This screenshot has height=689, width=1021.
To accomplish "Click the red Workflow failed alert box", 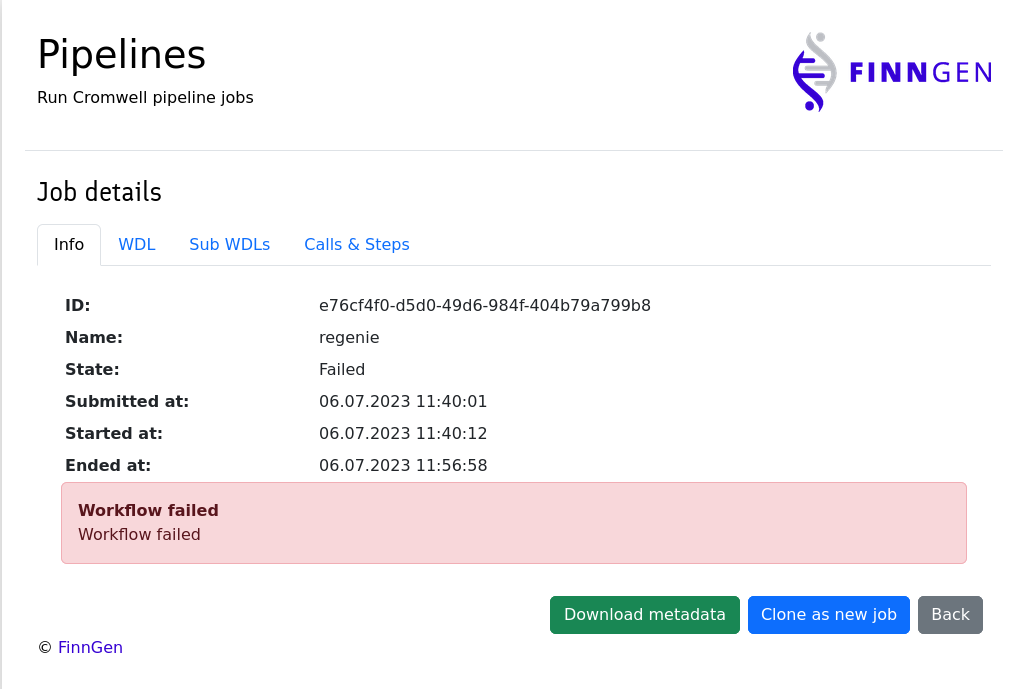I will click(x=514, y=523).
